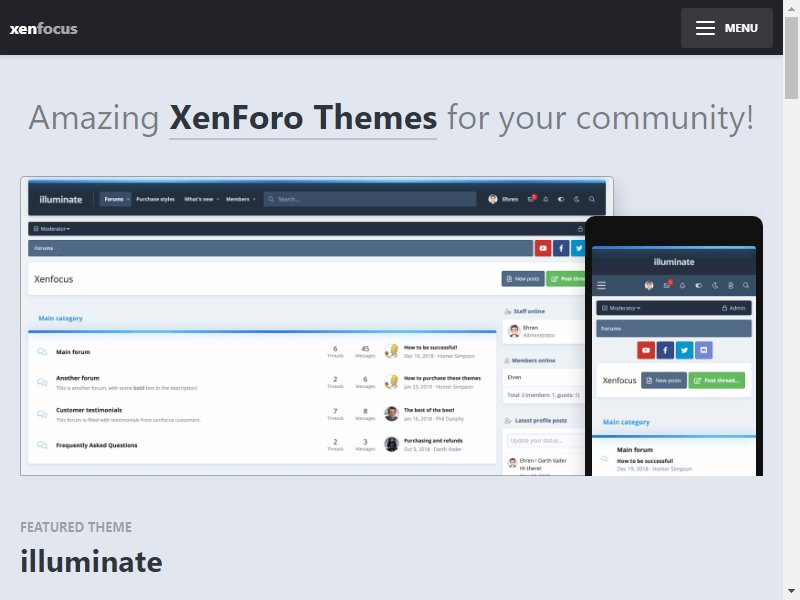Open 'The best of the best!' thread
The image size is (800, 600).
[x=429, y=410]
